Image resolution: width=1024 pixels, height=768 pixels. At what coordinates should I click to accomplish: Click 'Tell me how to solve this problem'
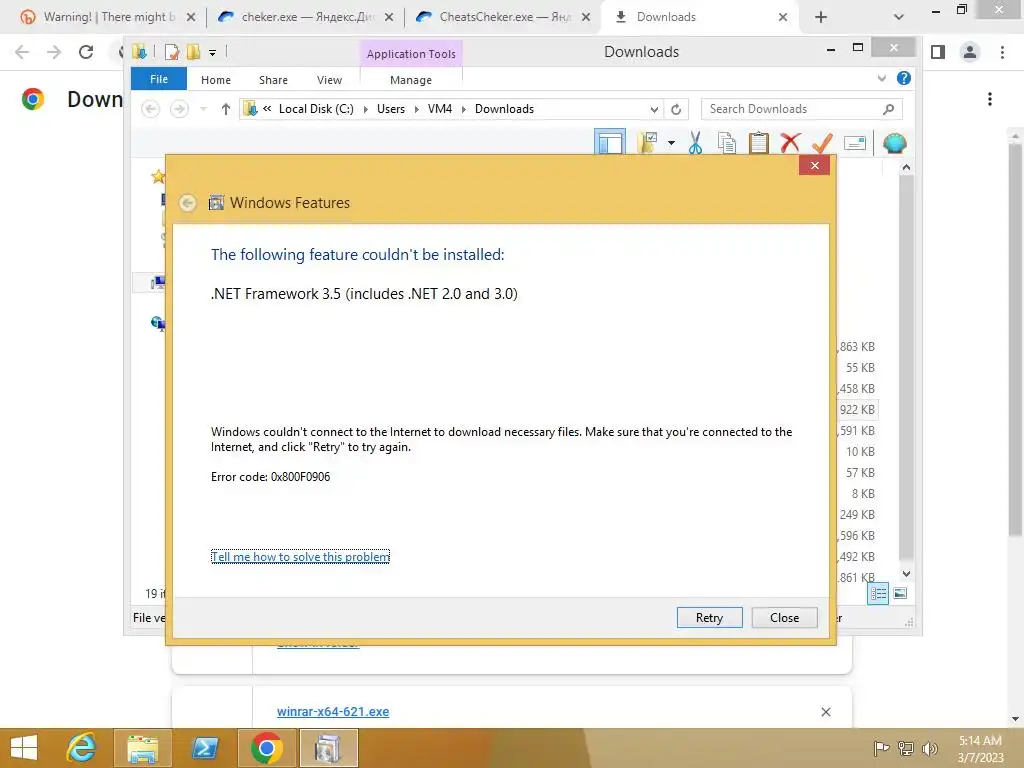(300, 557)
